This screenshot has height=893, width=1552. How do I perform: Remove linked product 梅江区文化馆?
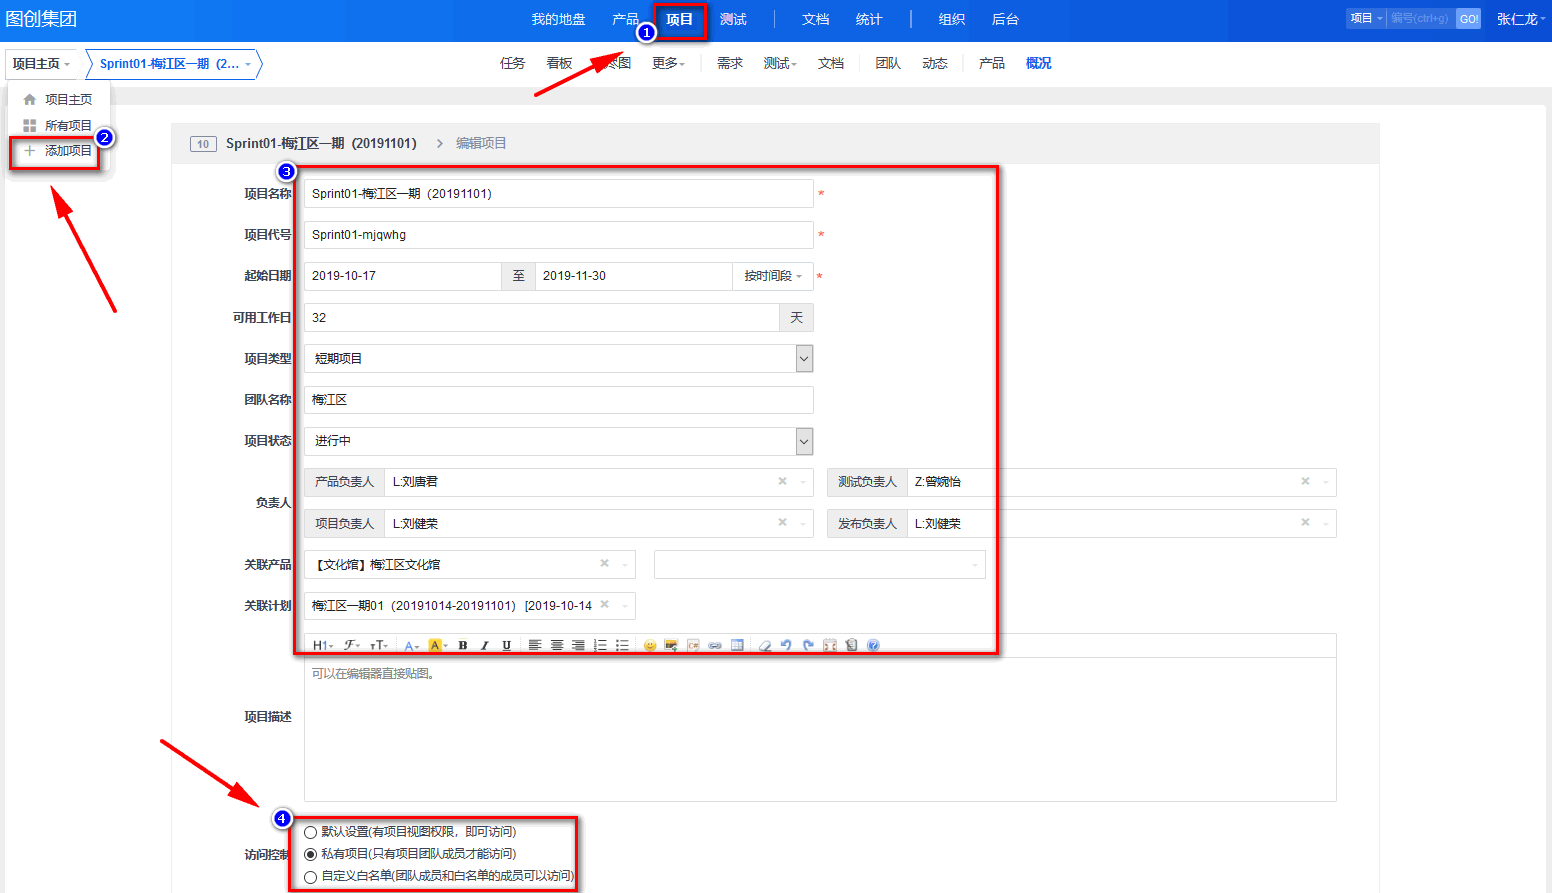(605, 564)
